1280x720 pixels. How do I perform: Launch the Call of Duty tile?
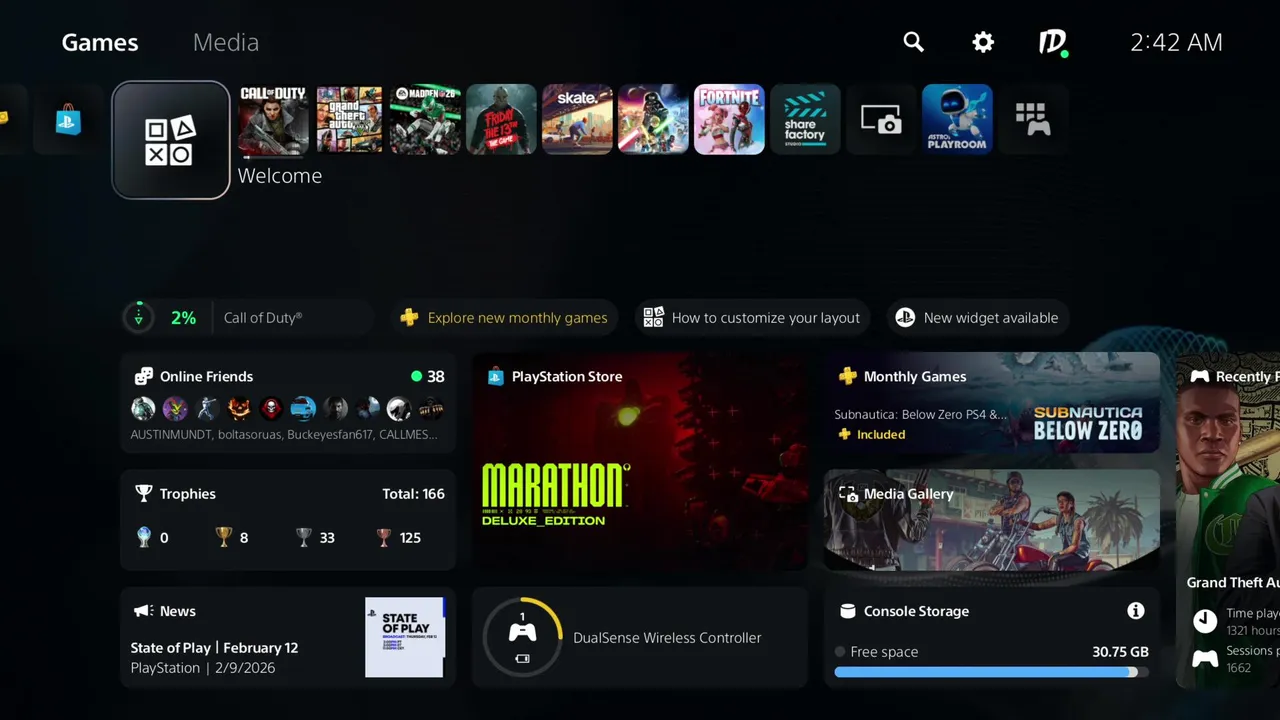(273, 119)
